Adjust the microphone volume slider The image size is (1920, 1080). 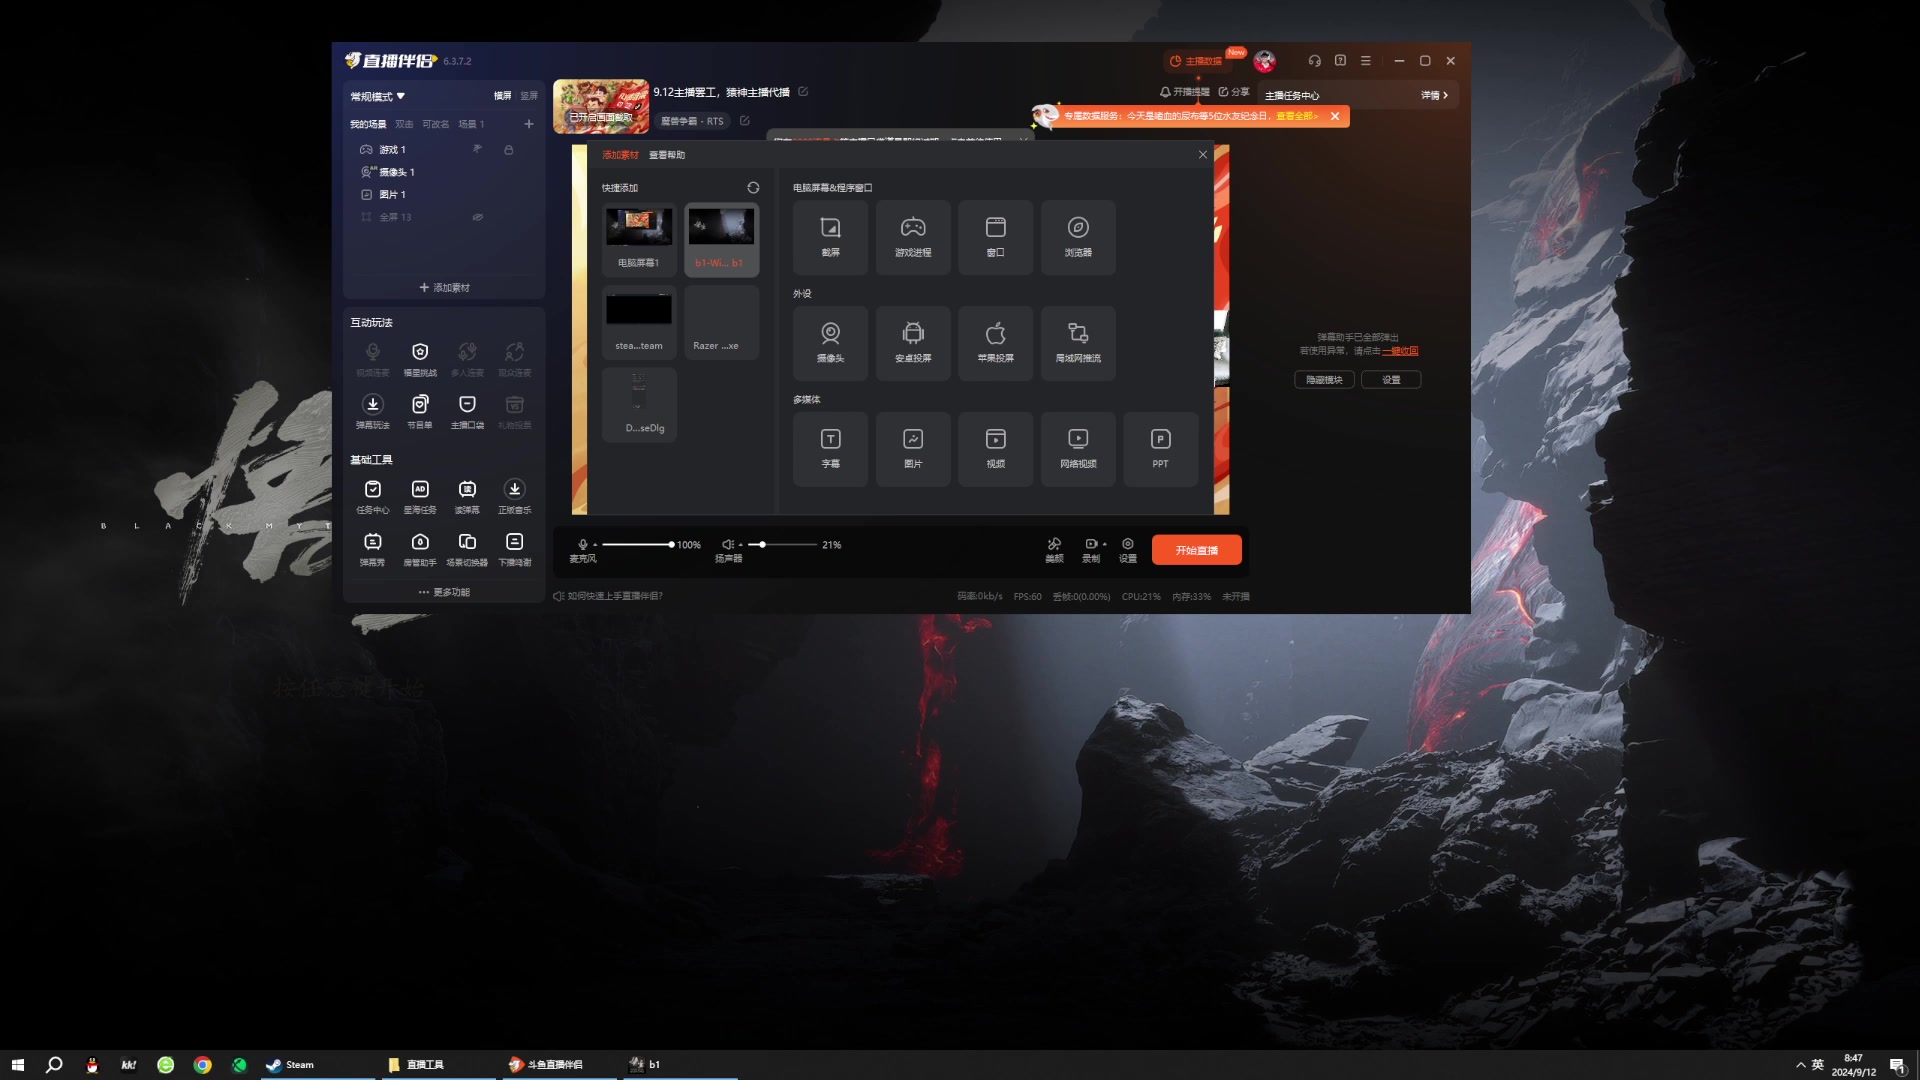click(637, 545)
